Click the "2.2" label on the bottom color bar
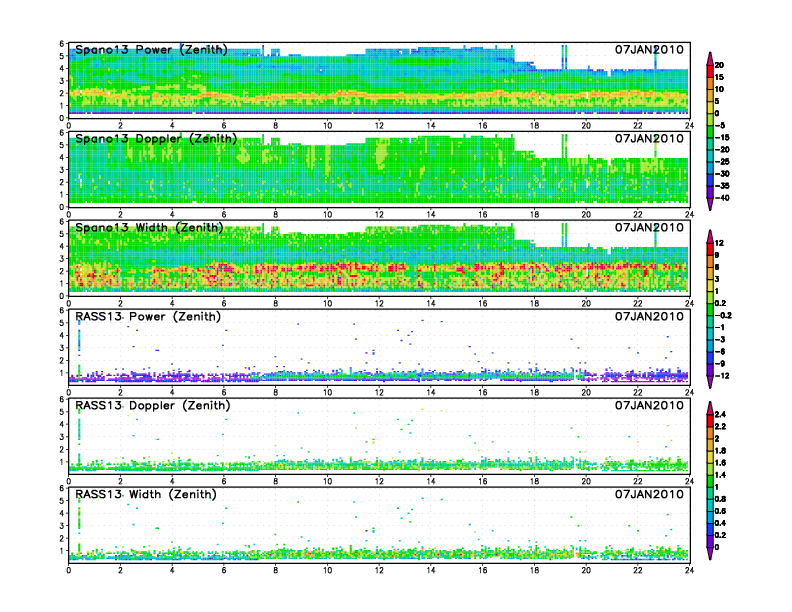This screenshot has height=612, width=792. tap(721, 427)
